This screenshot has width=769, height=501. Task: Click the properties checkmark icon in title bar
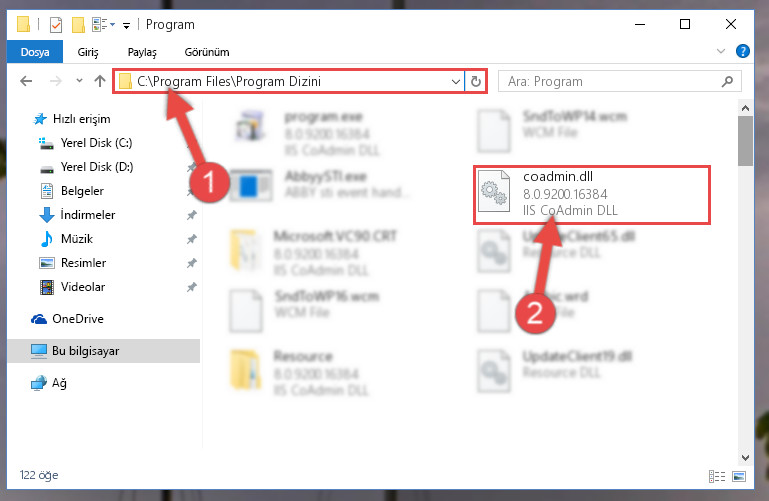[x=56, y=25]
